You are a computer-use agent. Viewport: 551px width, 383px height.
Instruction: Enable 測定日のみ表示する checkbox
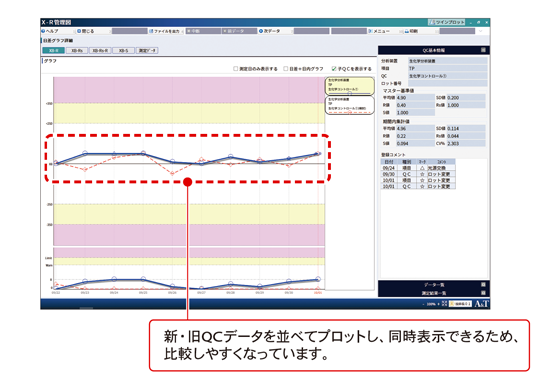[235, 69]
